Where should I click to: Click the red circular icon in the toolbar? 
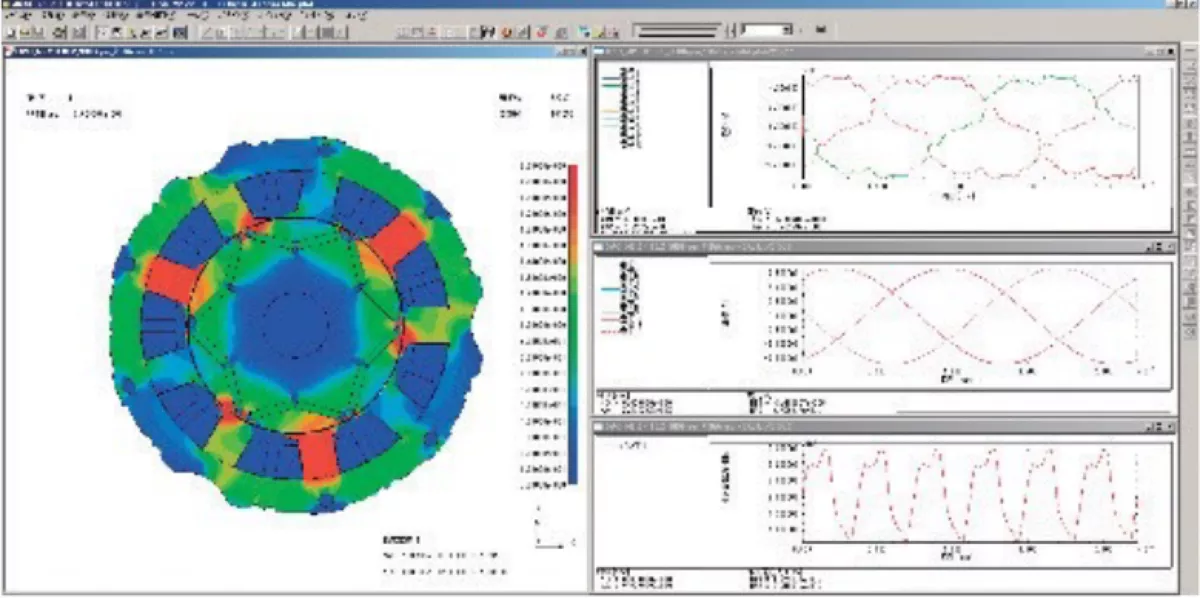point(507,33)
